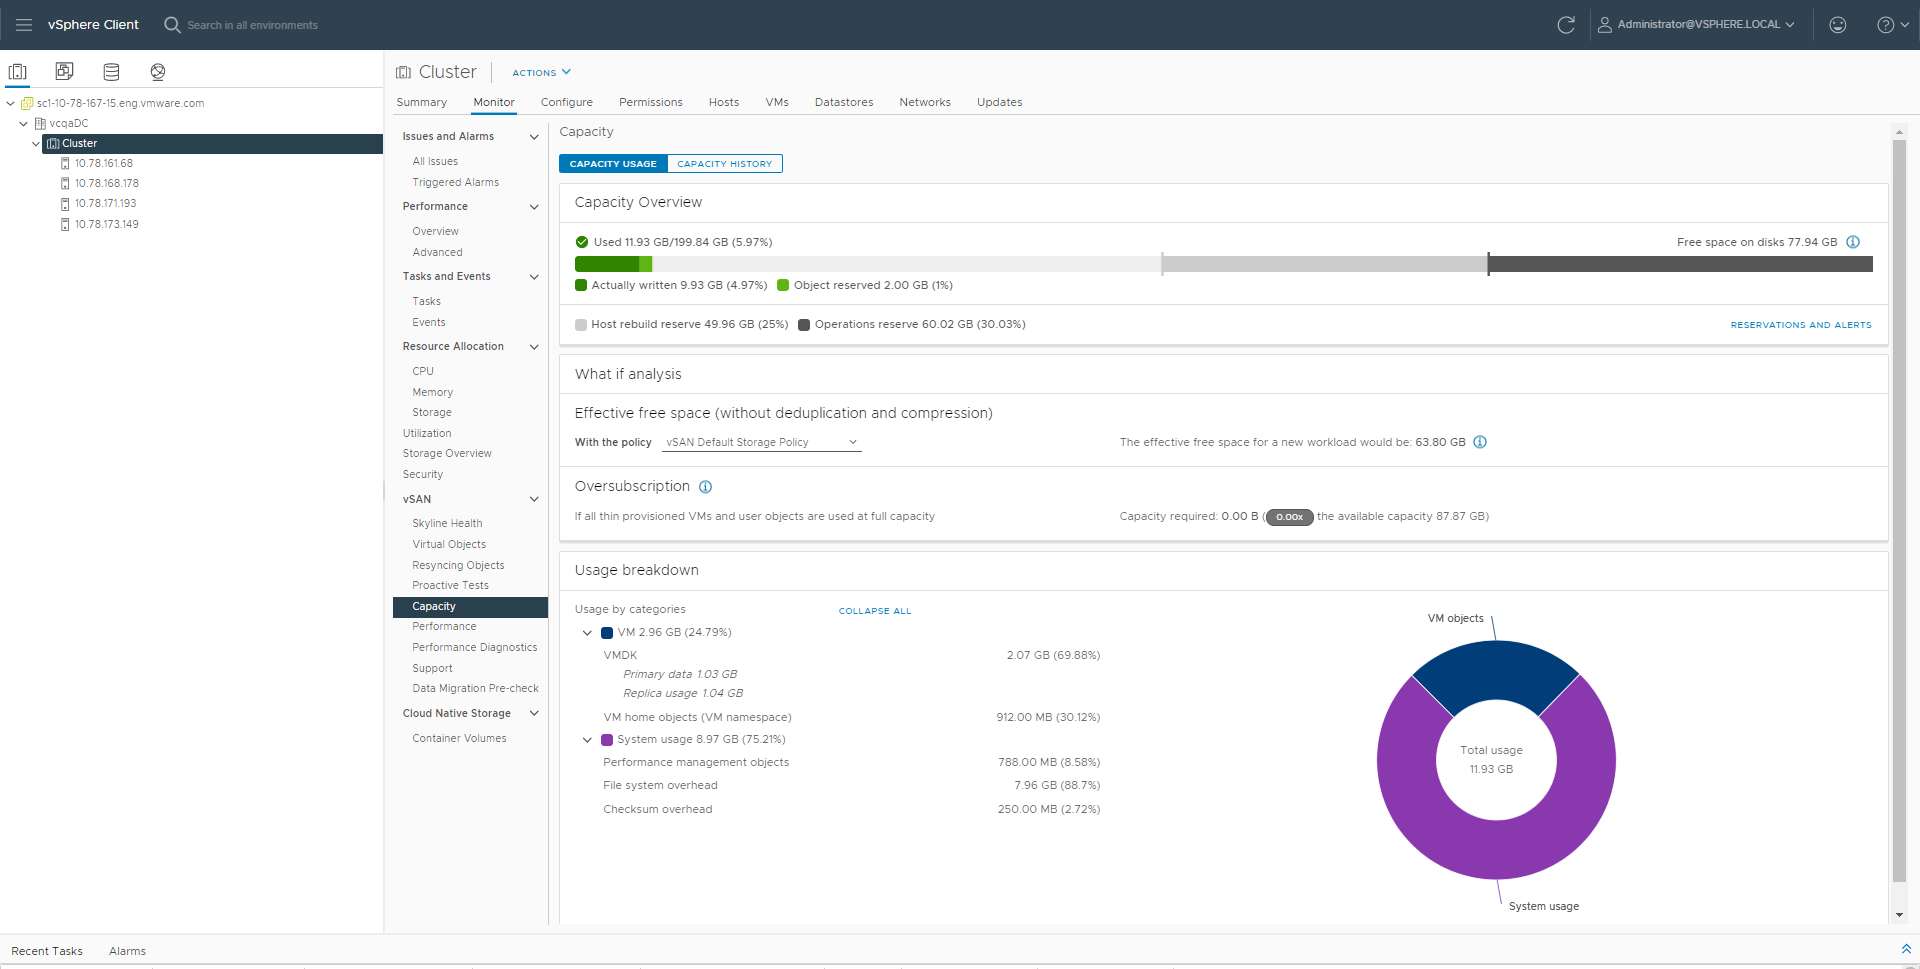Screen dimensions: 1920x969
Task: Switch to the Configure tab
Action: [x=566, y=102]
